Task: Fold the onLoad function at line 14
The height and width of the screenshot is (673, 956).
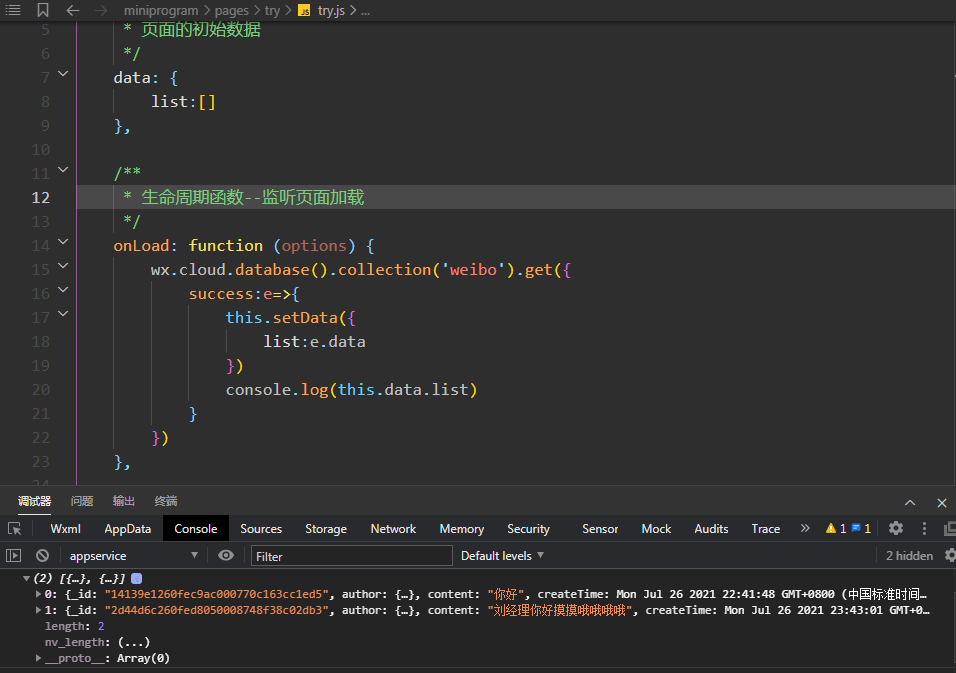Action: pos(63,242)
